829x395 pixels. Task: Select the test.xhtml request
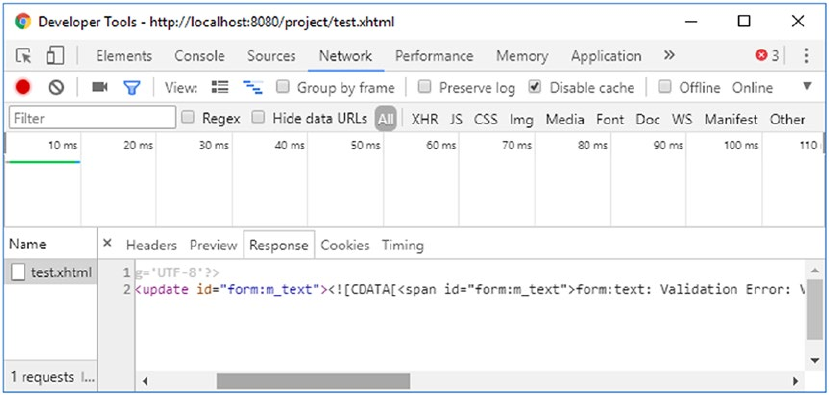(x=51, y=273)
